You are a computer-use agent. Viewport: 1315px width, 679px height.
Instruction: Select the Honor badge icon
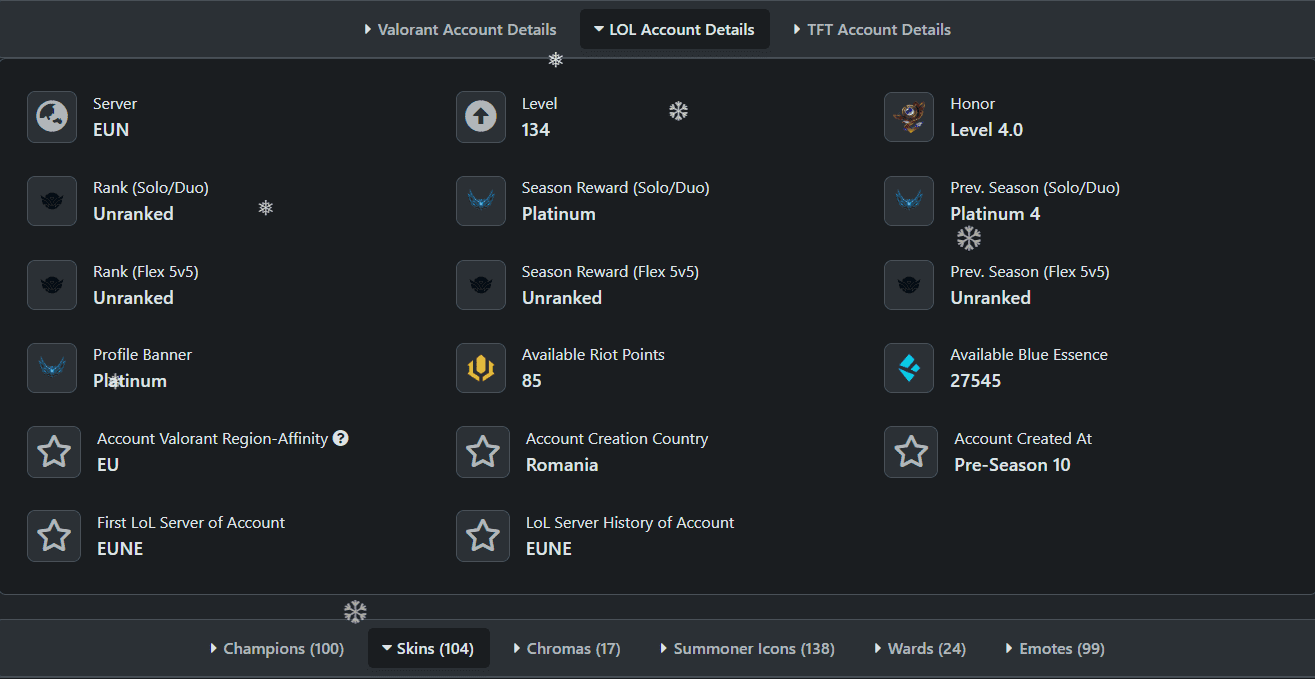(909, 117)
